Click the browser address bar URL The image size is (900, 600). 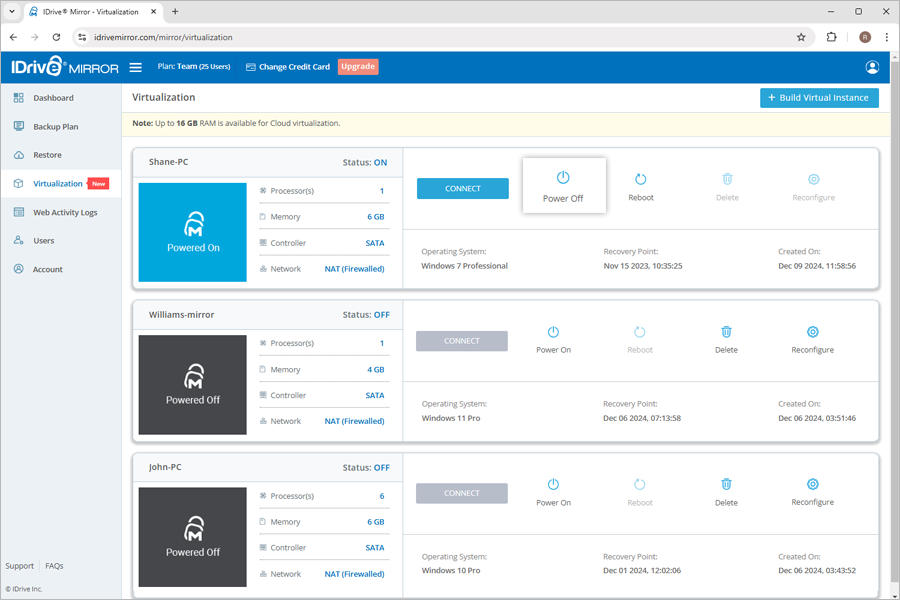[164, 37]
